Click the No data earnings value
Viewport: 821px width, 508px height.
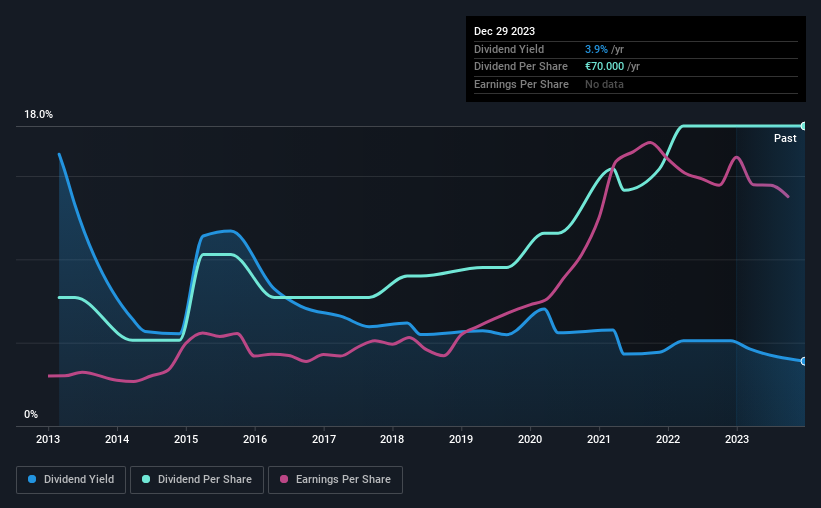pyautogui.click(x=604, y=84)
